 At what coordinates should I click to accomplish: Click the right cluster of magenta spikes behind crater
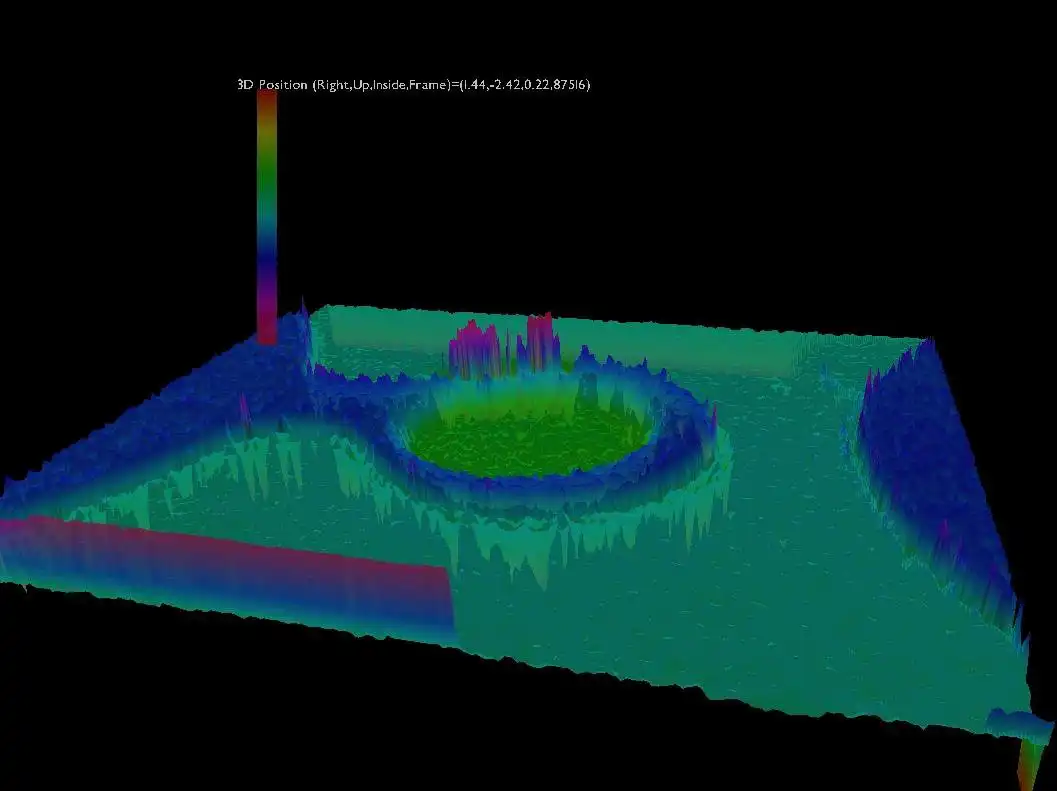[541, 341]
